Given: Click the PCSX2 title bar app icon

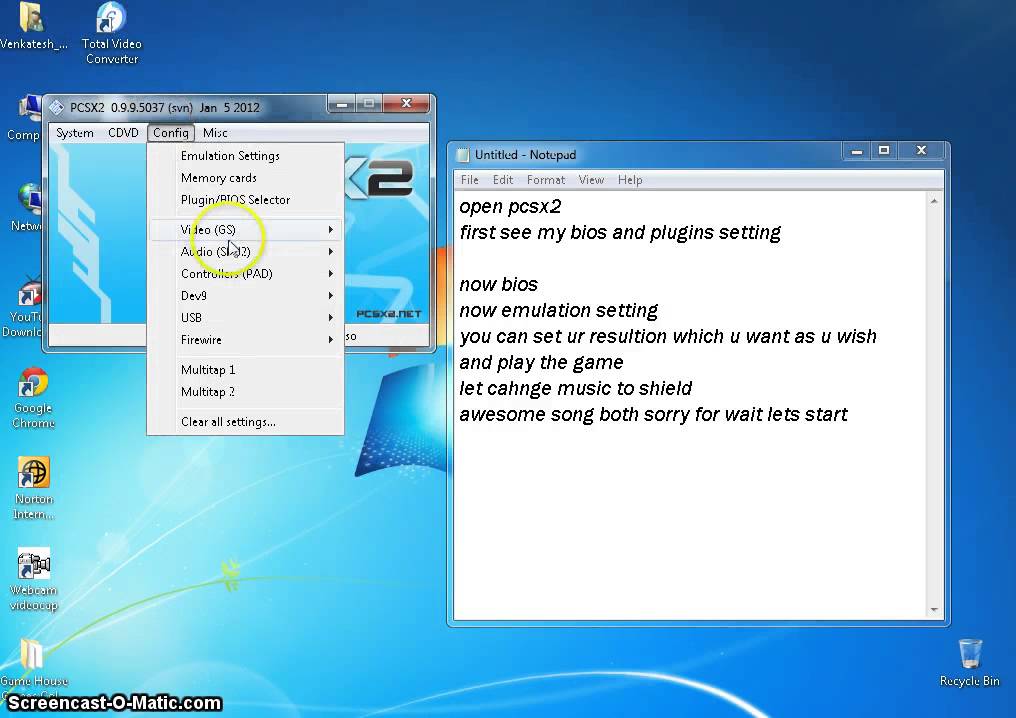Looking at the screenshot, I should point(57,107).
